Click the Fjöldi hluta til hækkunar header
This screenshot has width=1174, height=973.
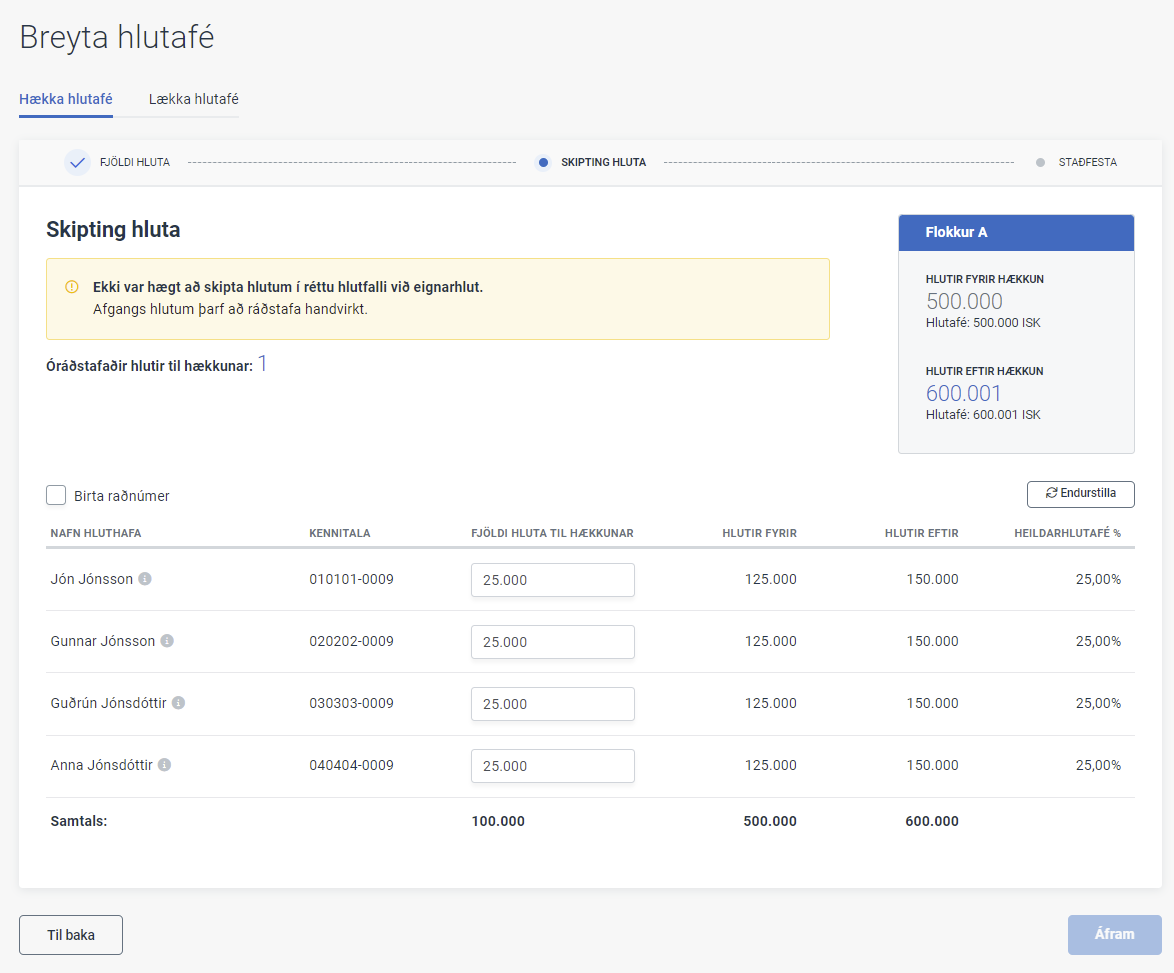coord(552,533)
